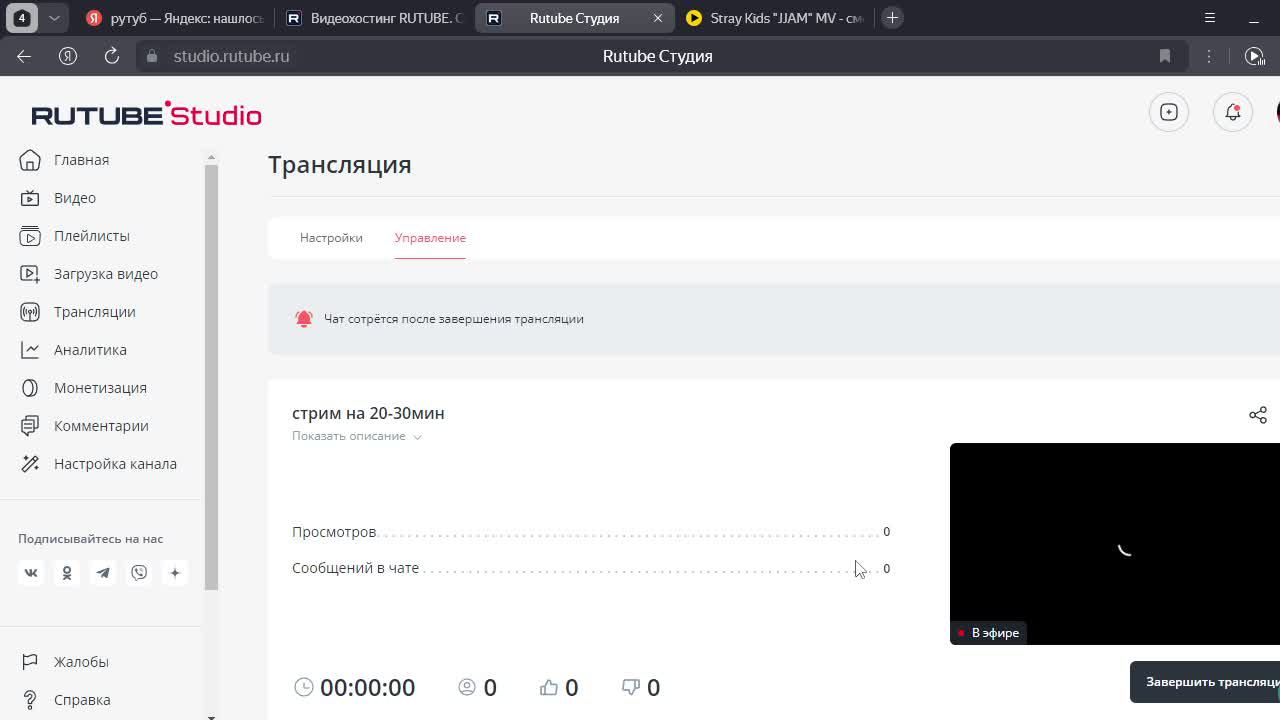Open the tab group dropdown arrow

[54, 18]
